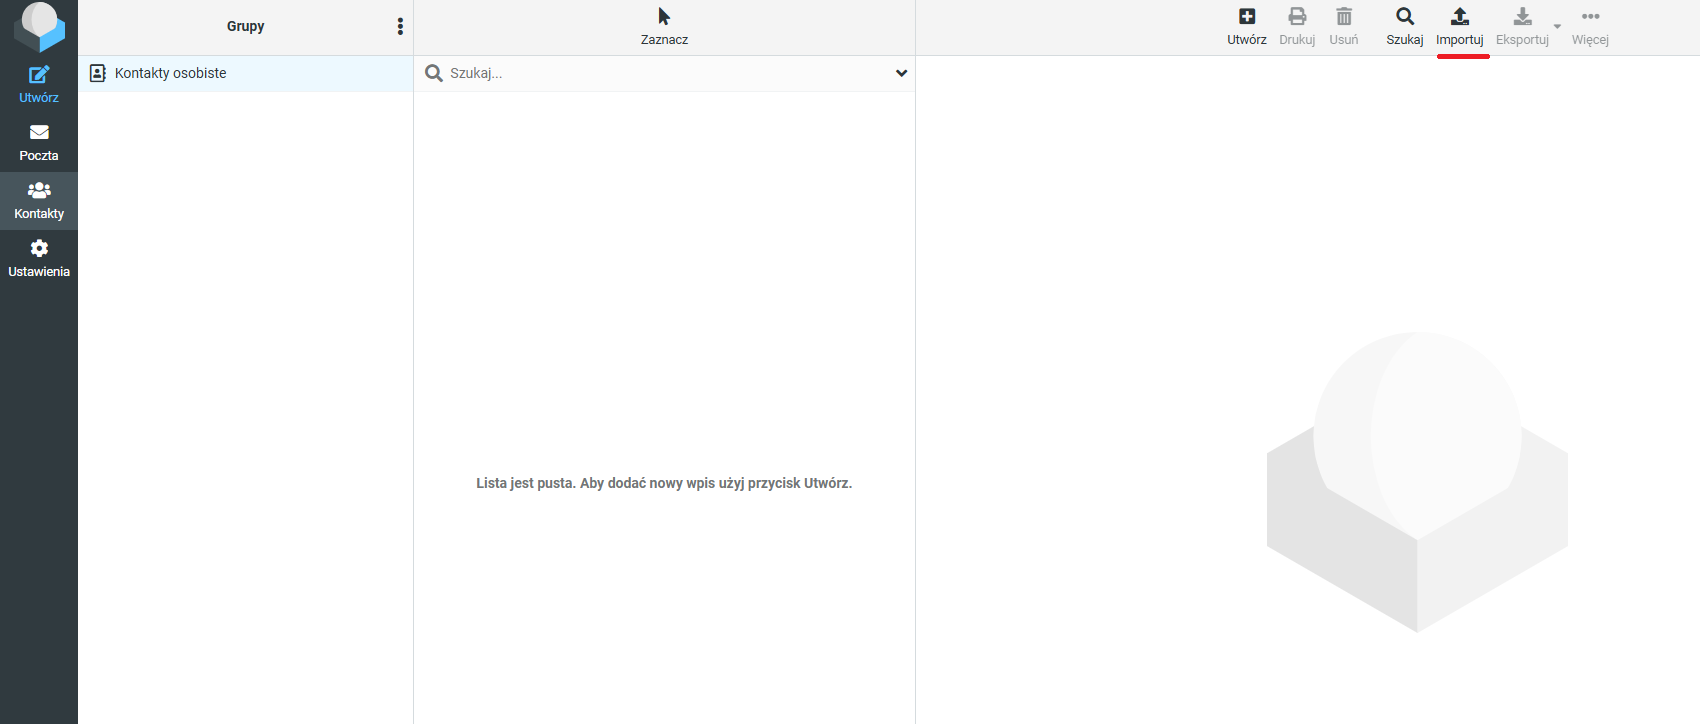This screenshot has height=724, width=1700.
Task: Click Usuń delete button
Action: pyautogui.click(x=1344, y=27)
